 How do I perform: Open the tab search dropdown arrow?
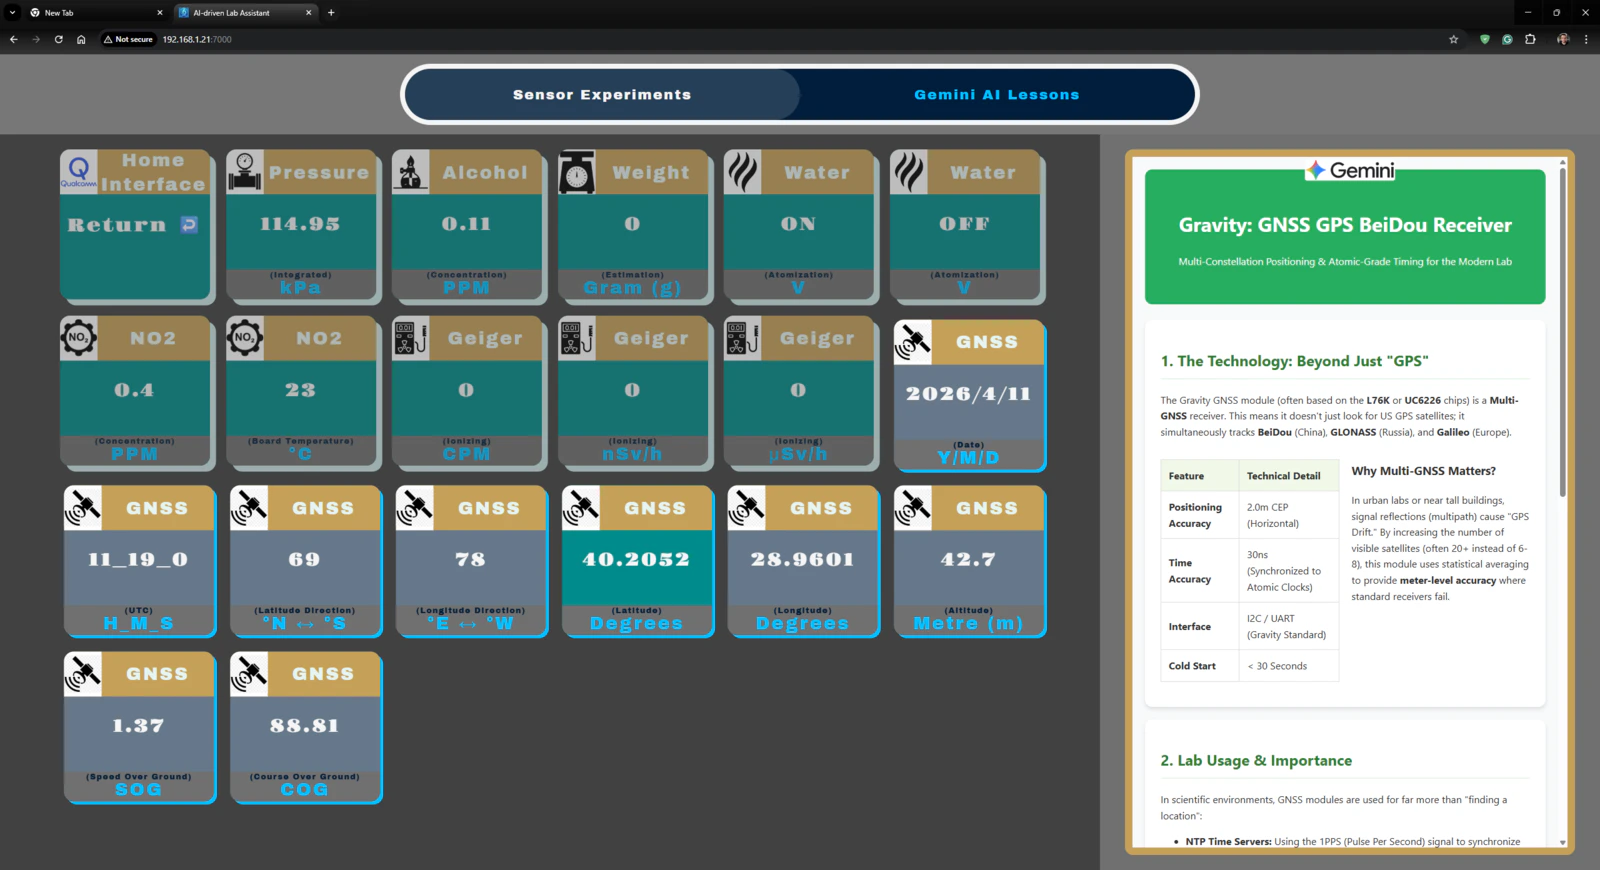click(x=12, y=13)
